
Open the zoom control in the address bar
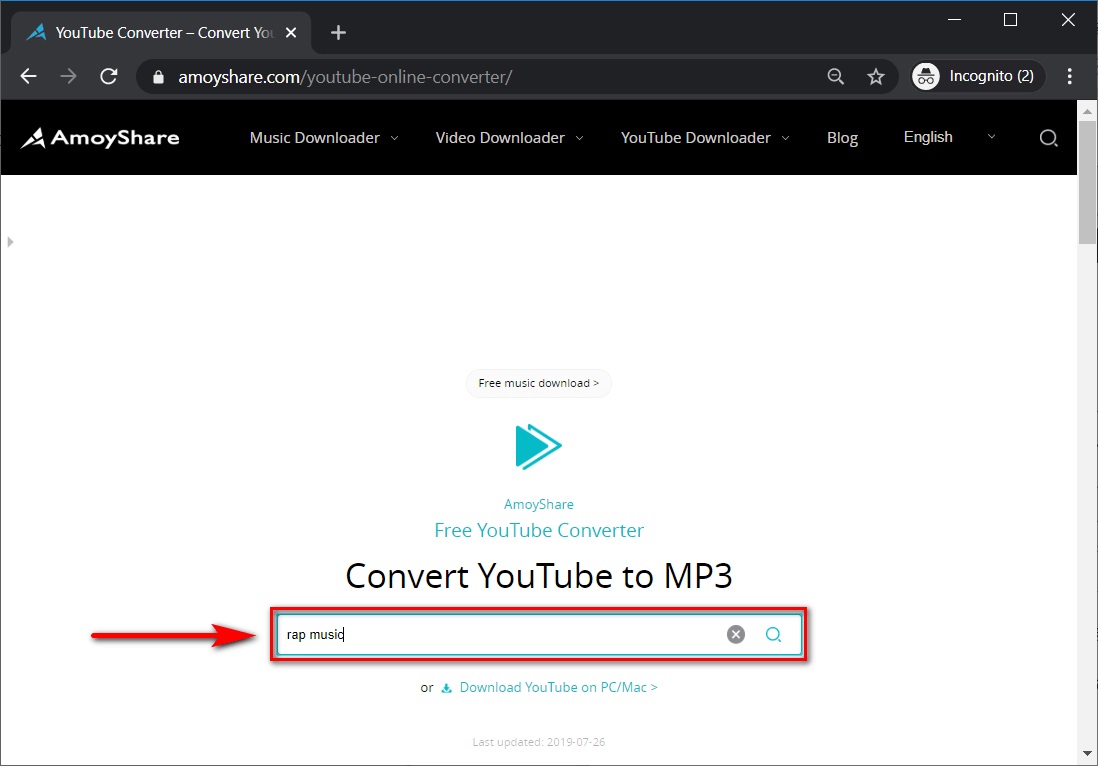835,76
